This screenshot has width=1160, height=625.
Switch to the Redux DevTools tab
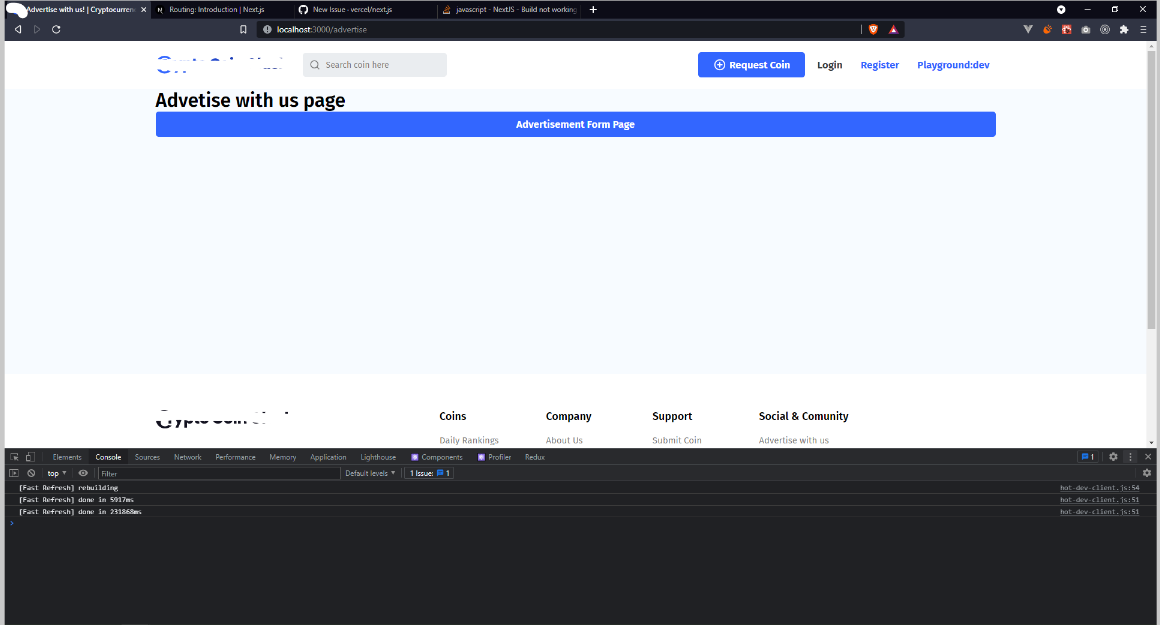tap(534, 456)
